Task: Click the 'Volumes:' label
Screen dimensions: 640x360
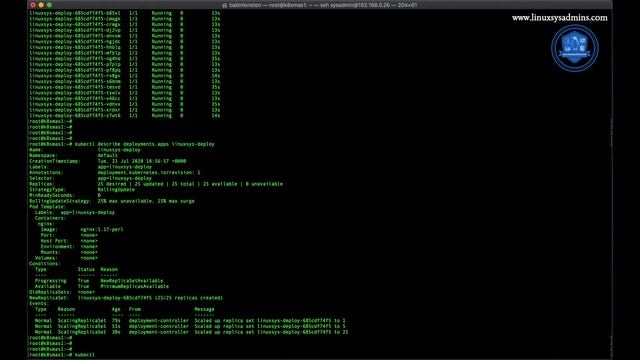Action: click(x=46, y=258)
